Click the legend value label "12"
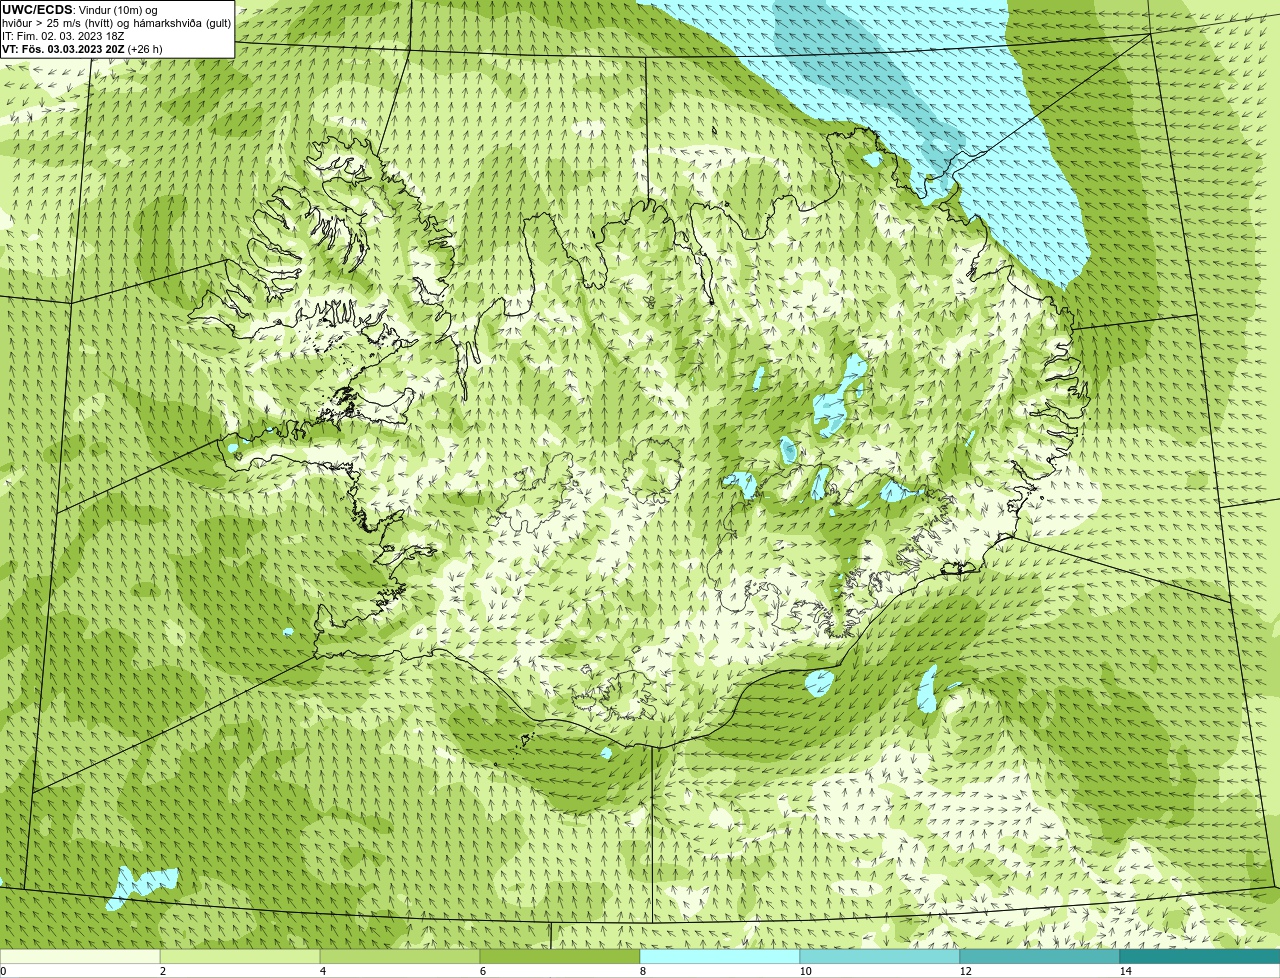1280x978 pixels. (966, 971)
